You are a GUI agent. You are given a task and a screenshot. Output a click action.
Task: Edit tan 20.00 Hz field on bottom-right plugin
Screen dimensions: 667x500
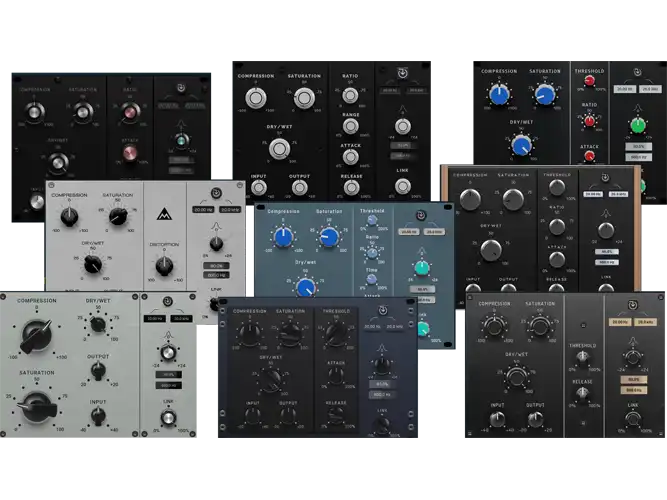point(619,322)
